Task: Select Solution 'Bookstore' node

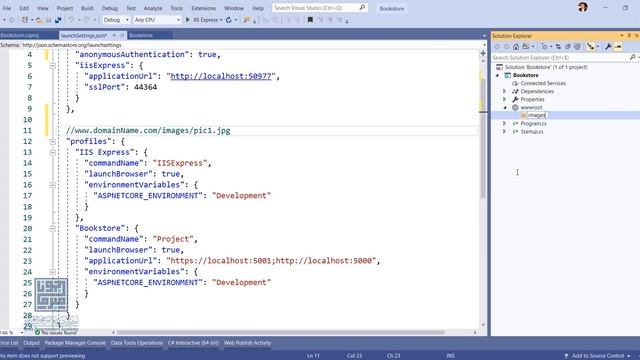Action: 546,67
